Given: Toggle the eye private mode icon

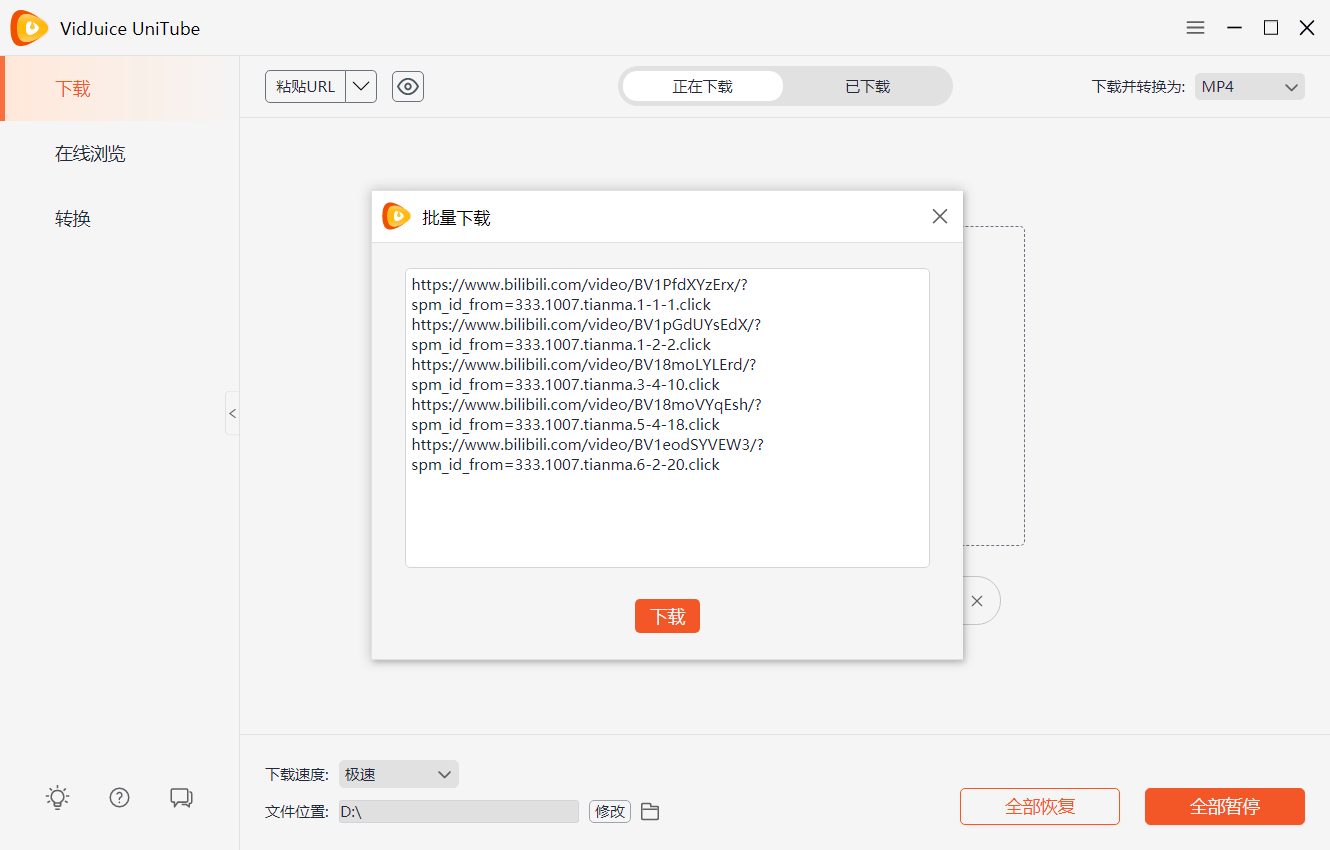Looking at the screenshot, I should pos(408,87).
